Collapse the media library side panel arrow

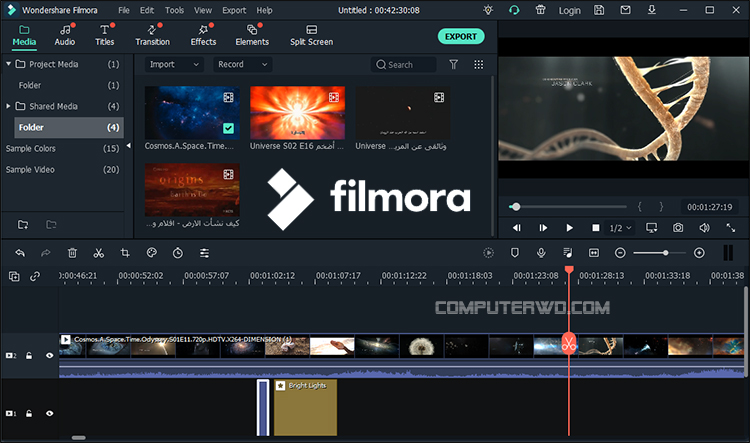(x=128, y=145)
